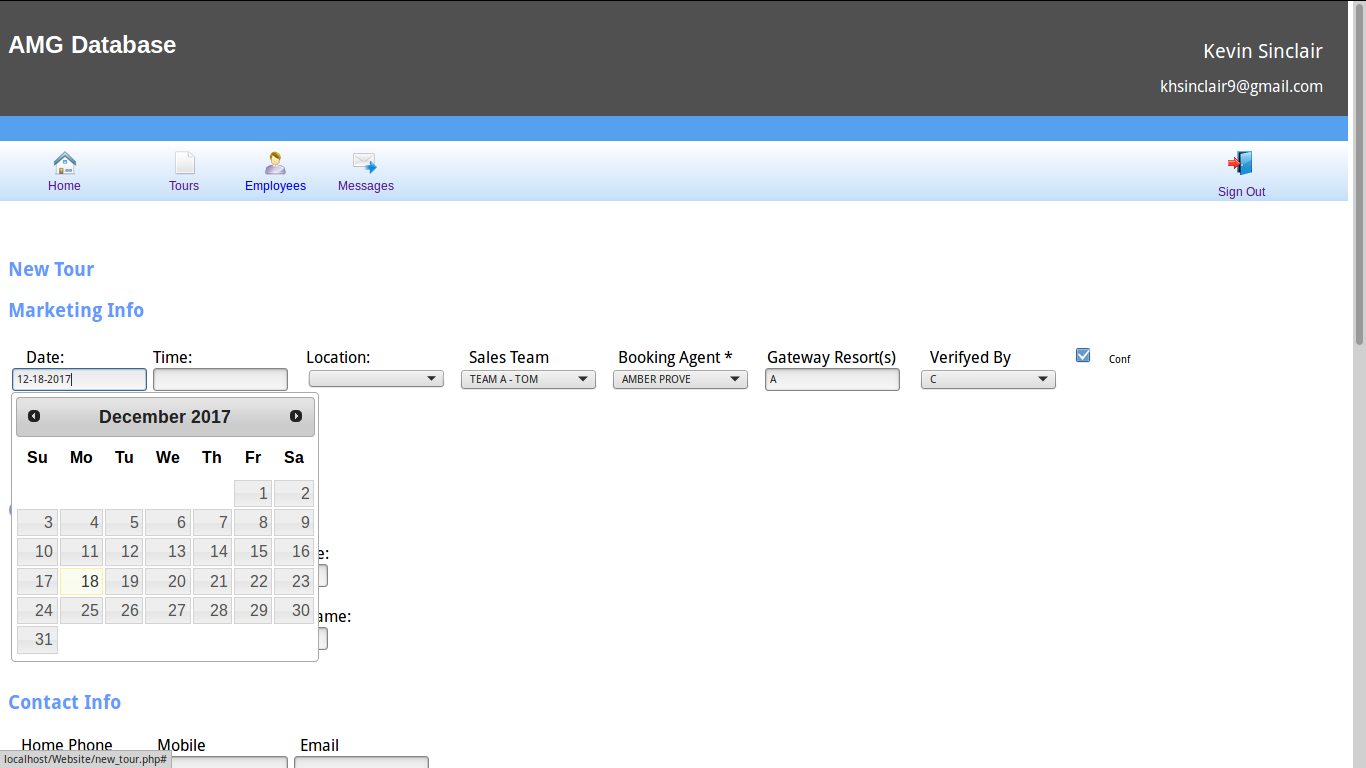Pick December 18 in the date picker
This screenshot has height=768, width=1366.
pos(82,581)
